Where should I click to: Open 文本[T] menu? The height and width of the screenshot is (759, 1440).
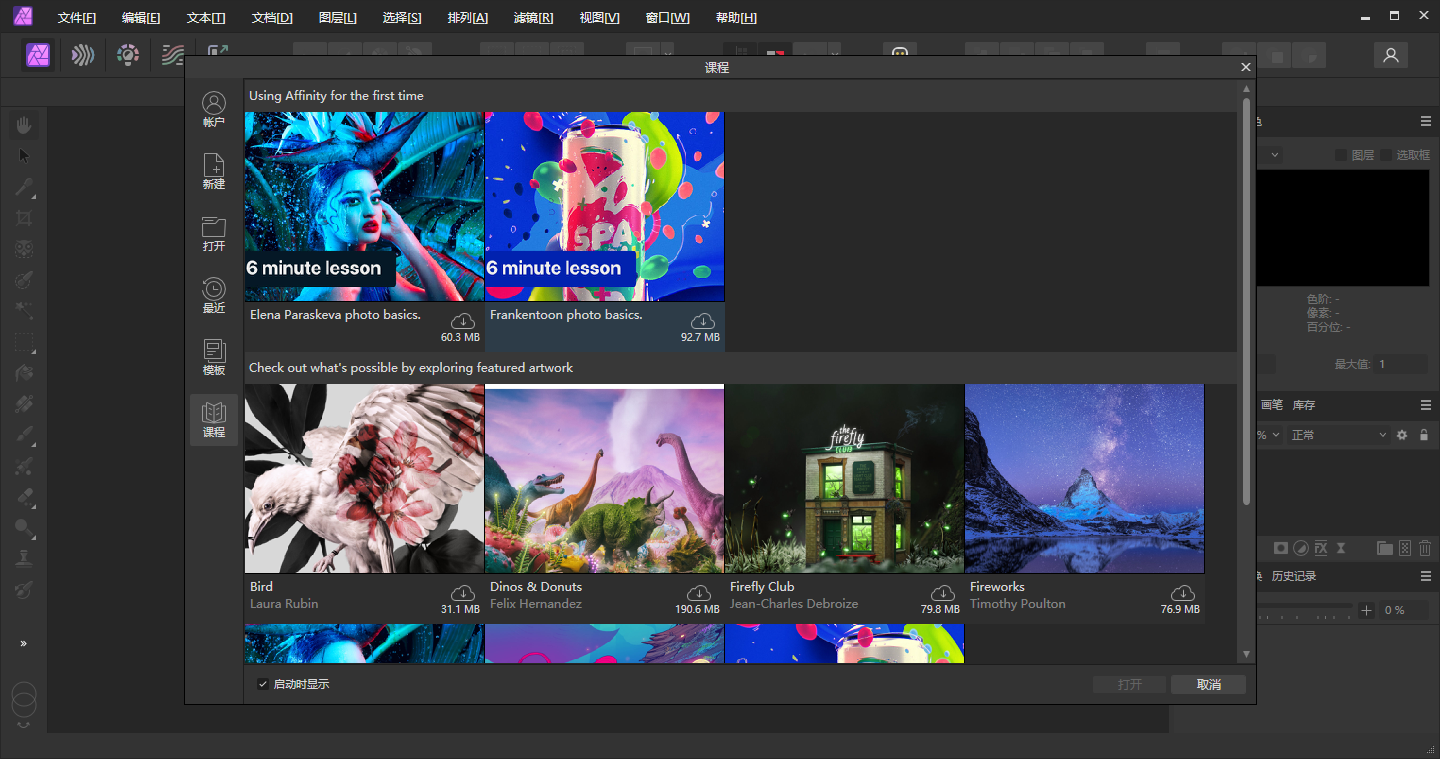(x=206, y=18)
